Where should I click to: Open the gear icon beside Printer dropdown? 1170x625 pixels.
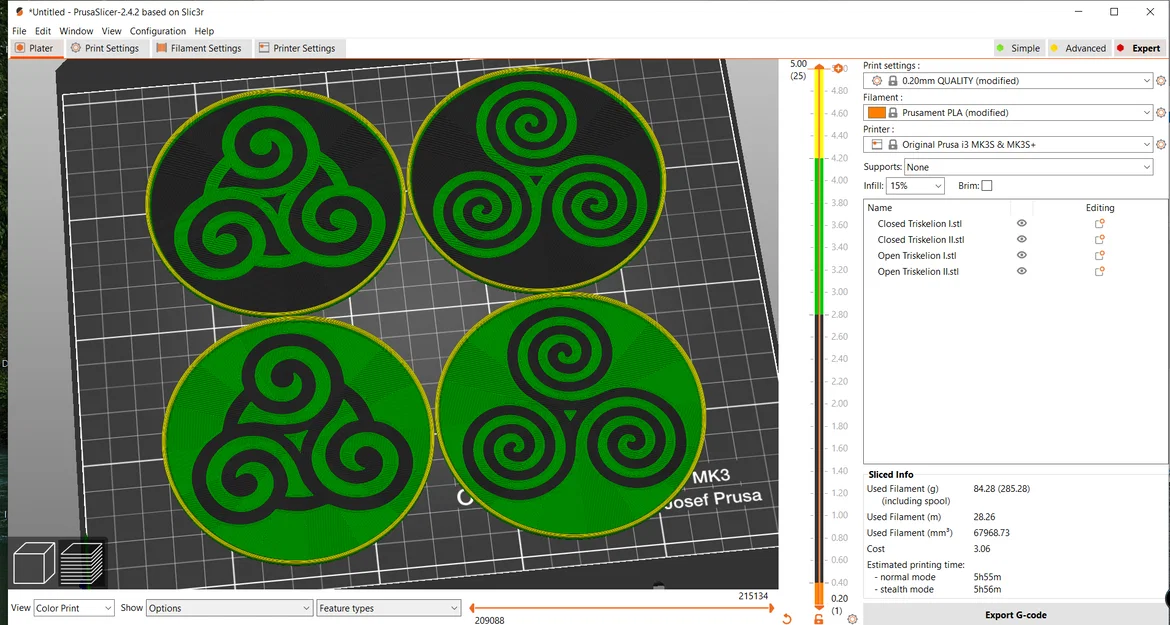click(x=1161, y=145)
